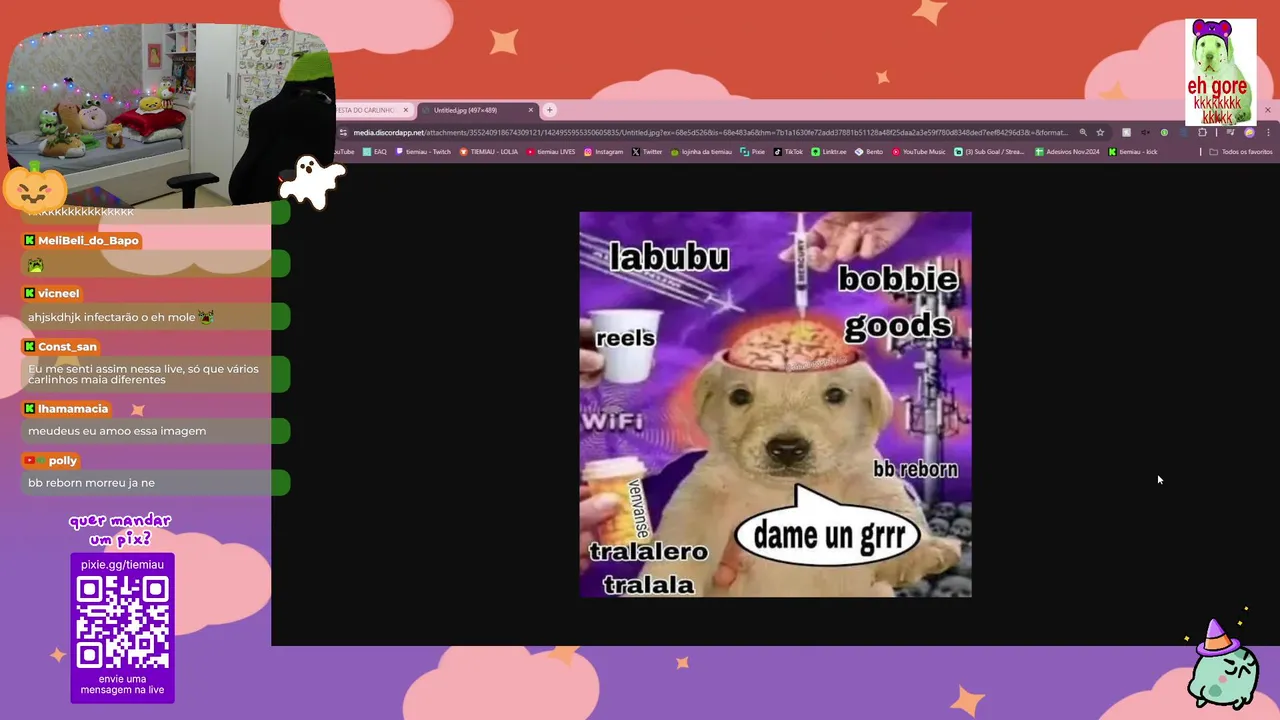1280x720 pixels.
Task: Click the vicneel chat username
Action: [x=58, y=294]
